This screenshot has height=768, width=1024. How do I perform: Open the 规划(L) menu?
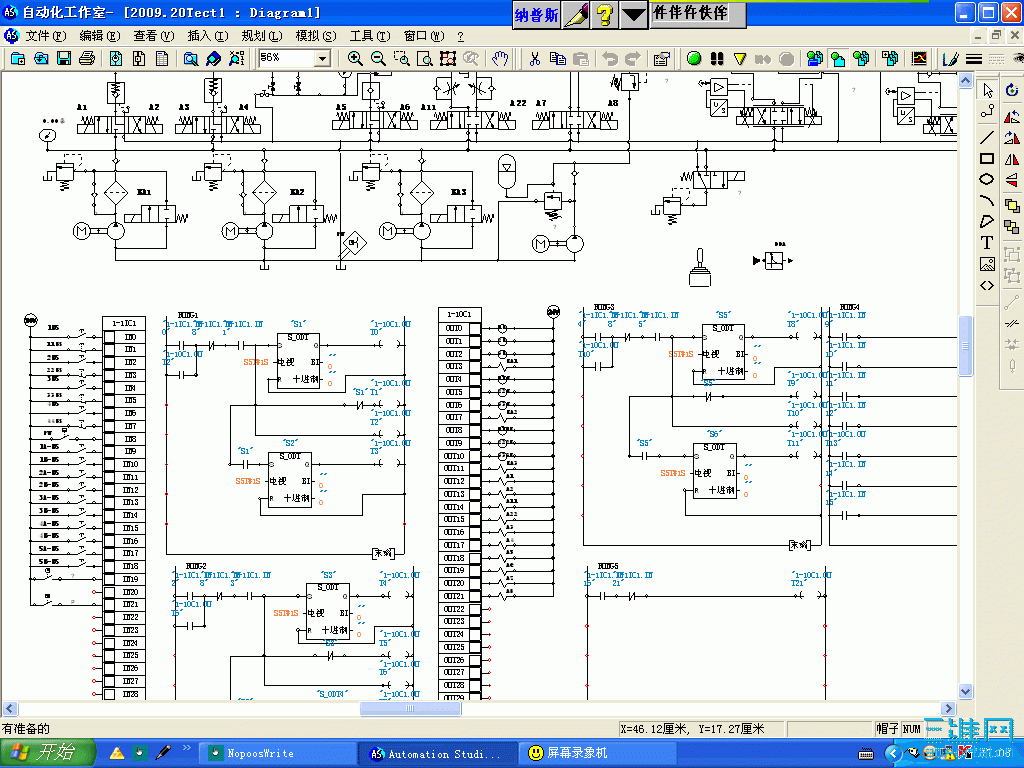pyautogui.click(x=262, y=36)
